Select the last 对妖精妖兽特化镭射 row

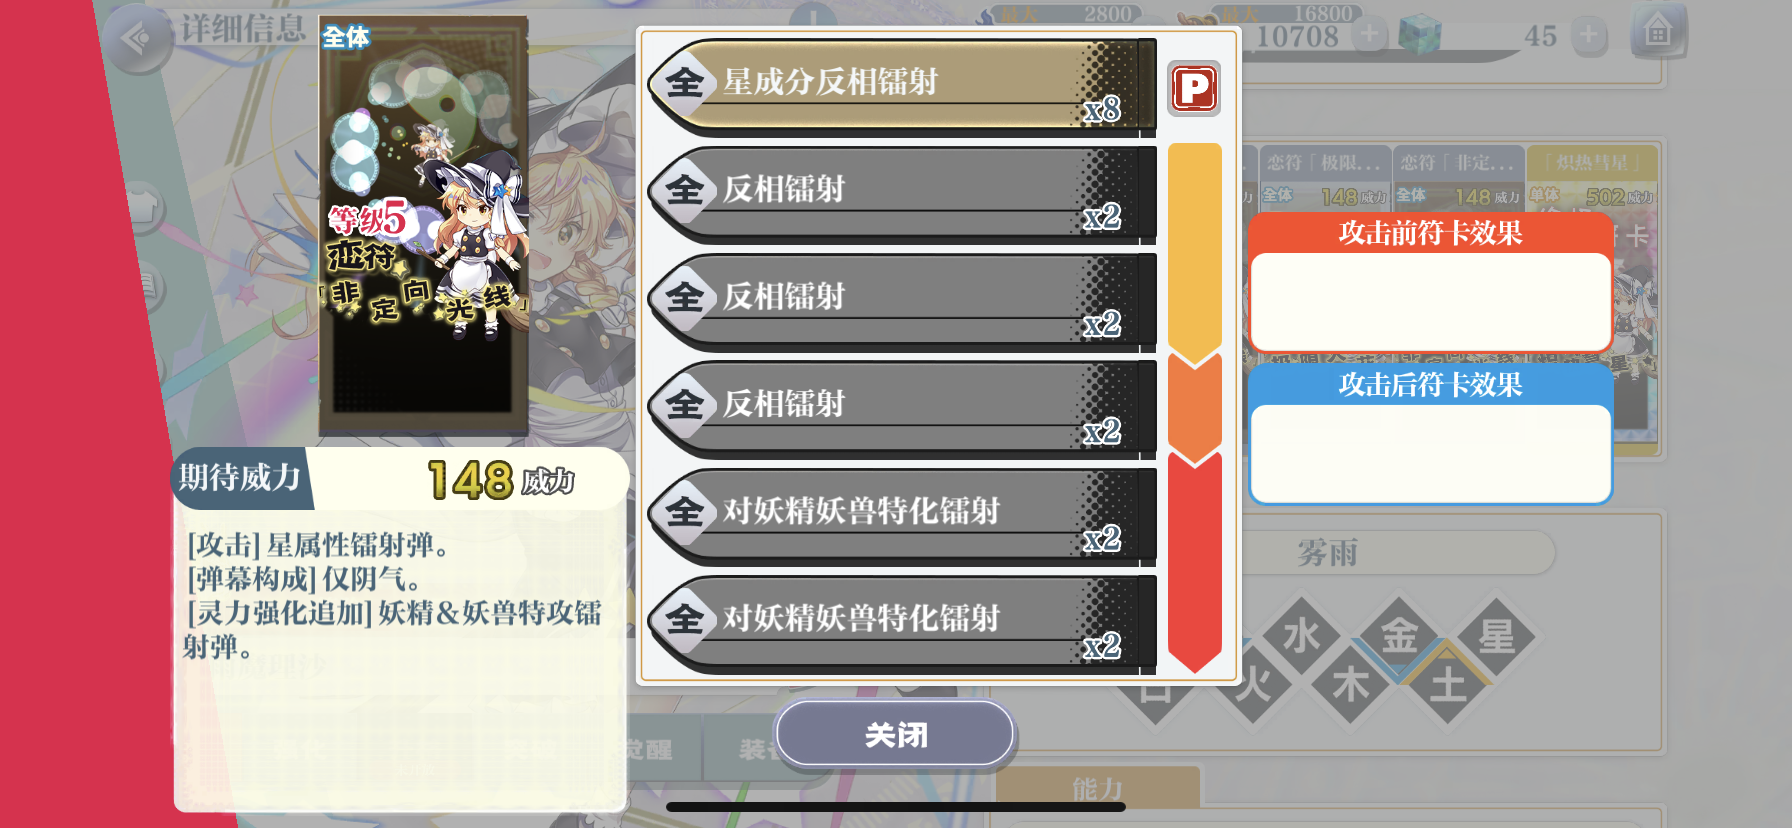tap(902, 621)
